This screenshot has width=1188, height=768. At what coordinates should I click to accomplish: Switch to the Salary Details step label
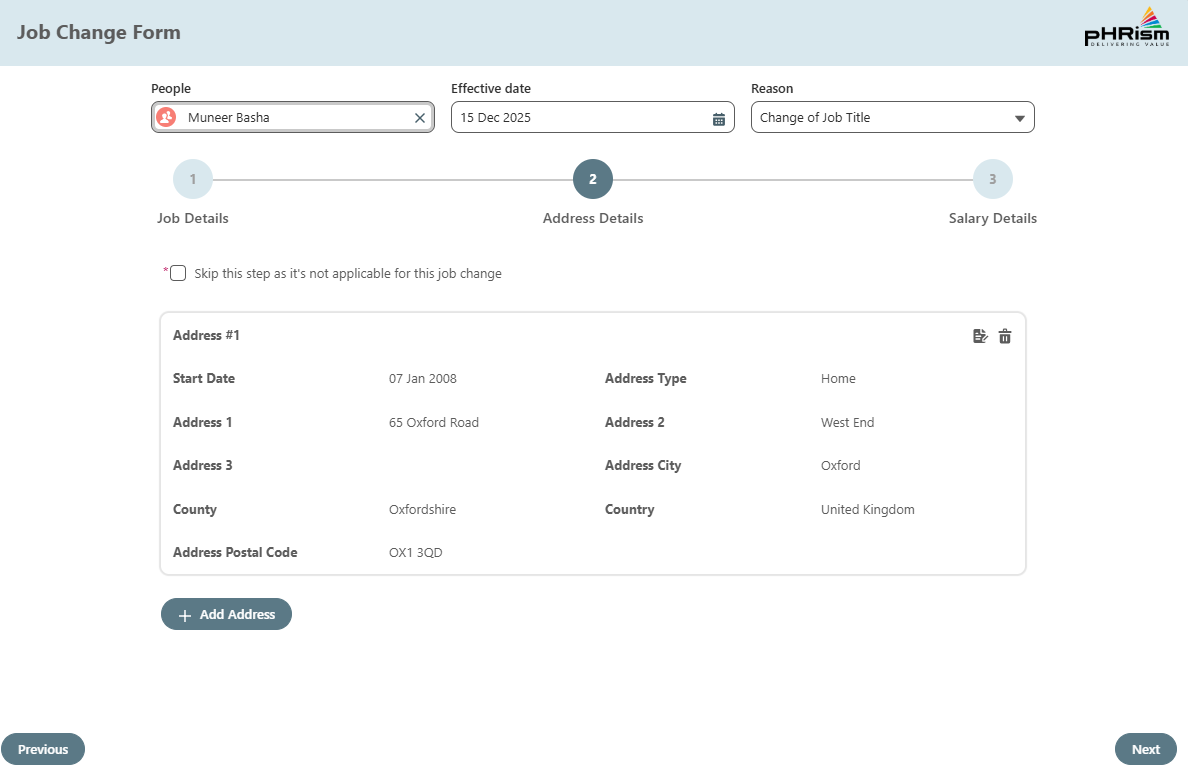[993, 218]
